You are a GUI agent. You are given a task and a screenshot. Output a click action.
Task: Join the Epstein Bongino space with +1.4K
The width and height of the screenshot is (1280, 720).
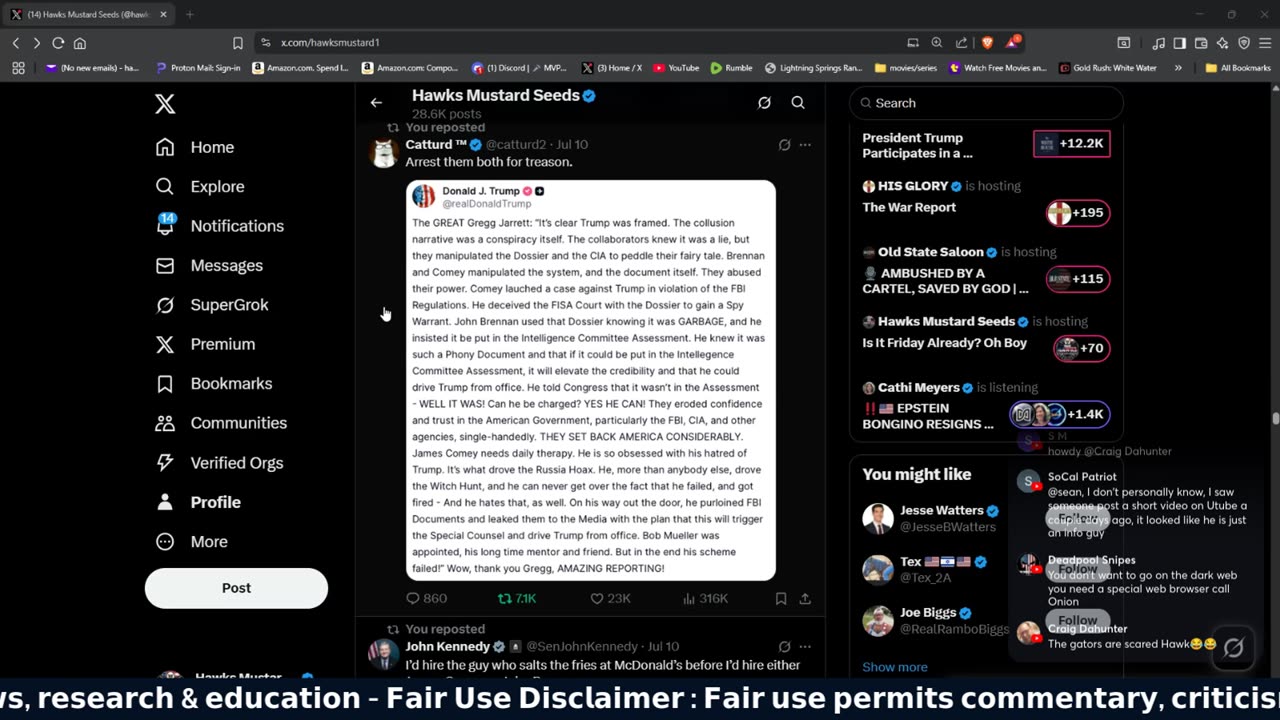1059,414
